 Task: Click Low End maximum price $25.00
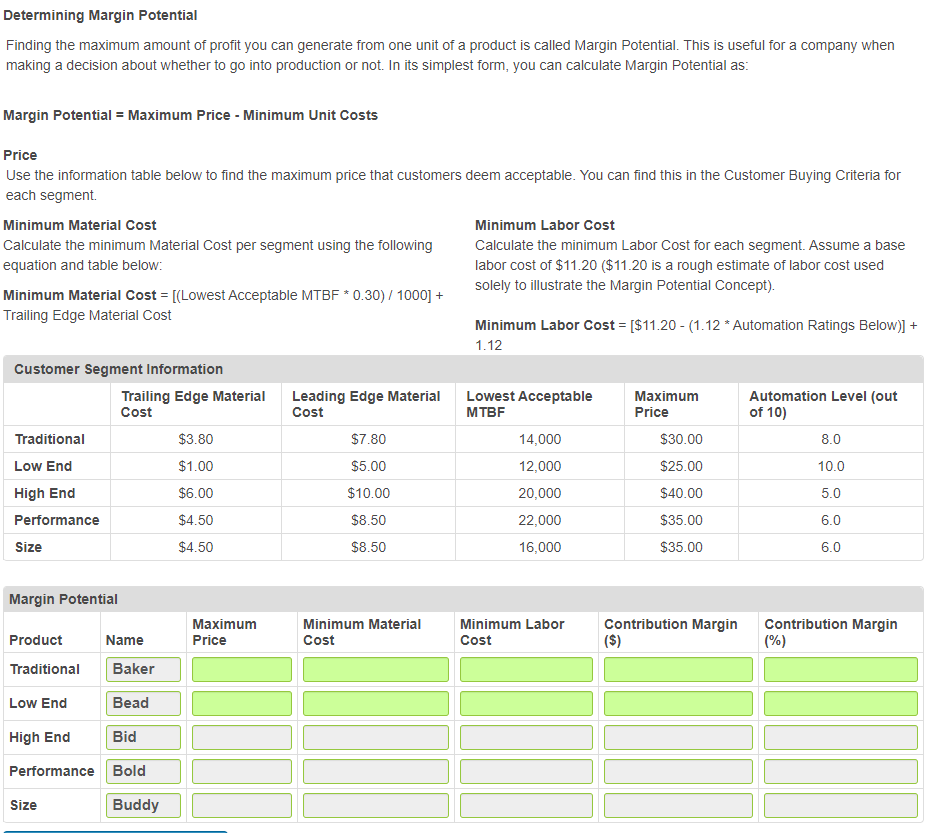(x=681, y=466)
